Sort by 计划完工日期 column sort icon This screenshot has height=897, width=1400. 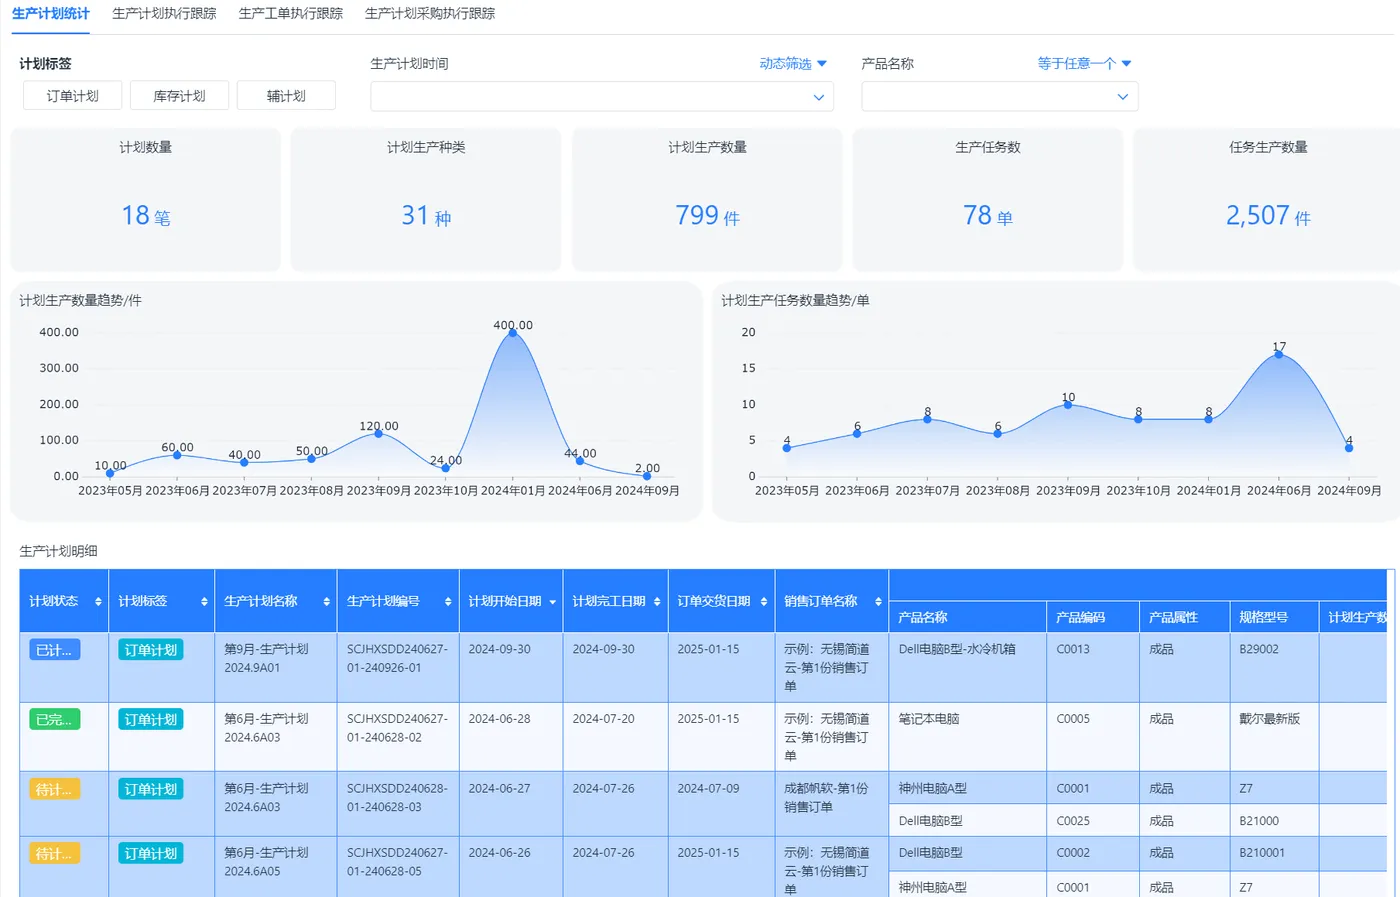657,602
